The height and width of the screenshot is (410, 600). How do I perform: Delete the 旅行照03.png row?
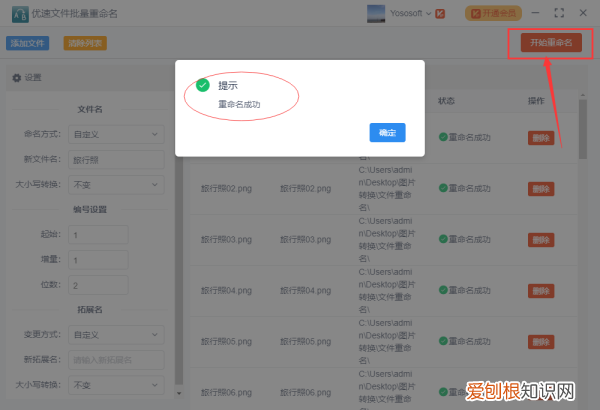click(x=541, y=240)
